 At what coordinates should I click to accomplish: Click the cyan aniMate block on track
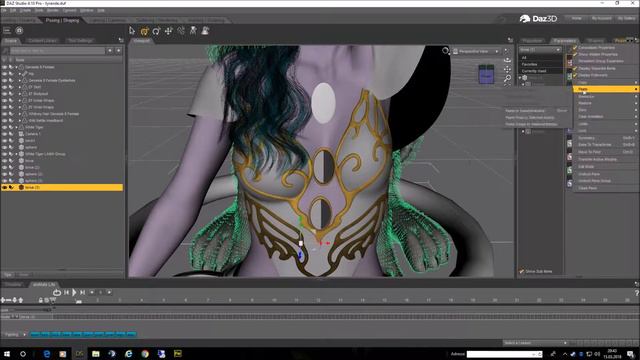[83, 334]
